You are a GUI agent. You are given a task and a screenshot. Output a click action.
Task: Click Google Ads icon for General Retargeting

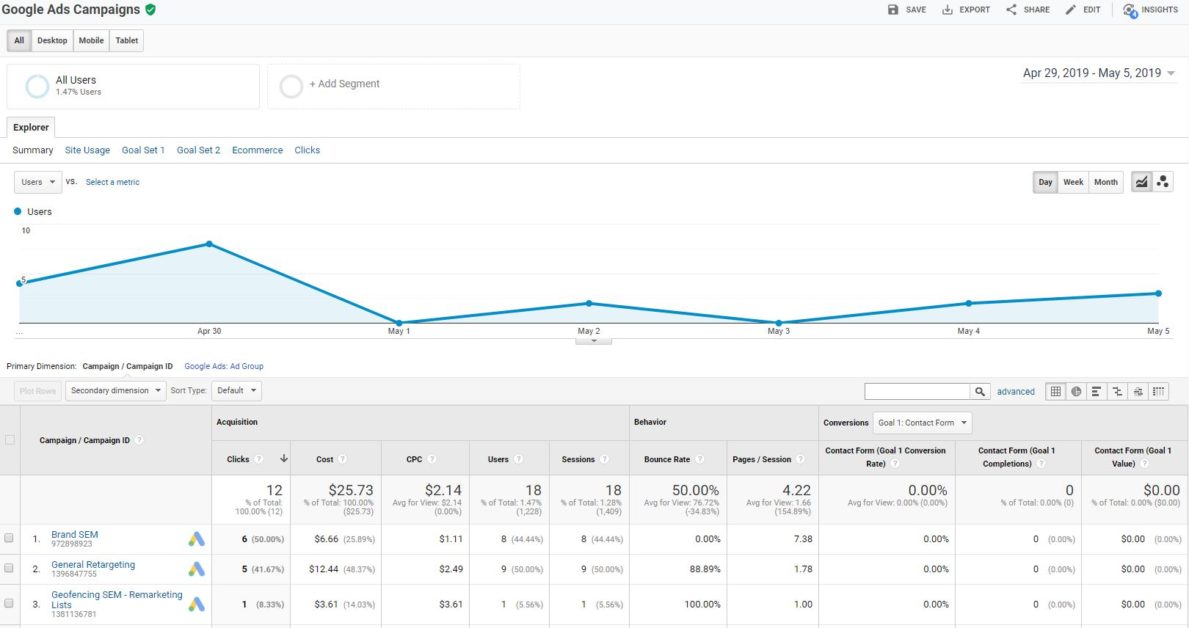click(x=196, y=569)
